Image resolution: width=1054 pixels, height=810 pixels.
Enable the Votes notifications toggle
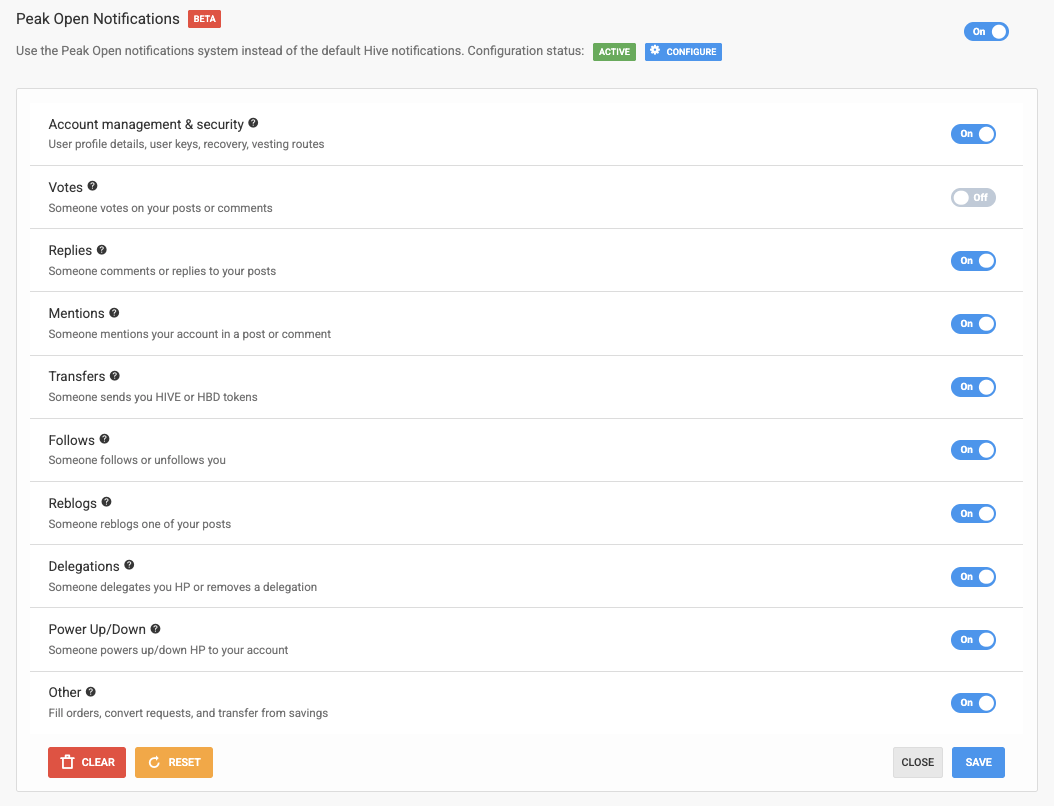coord(973,197)
